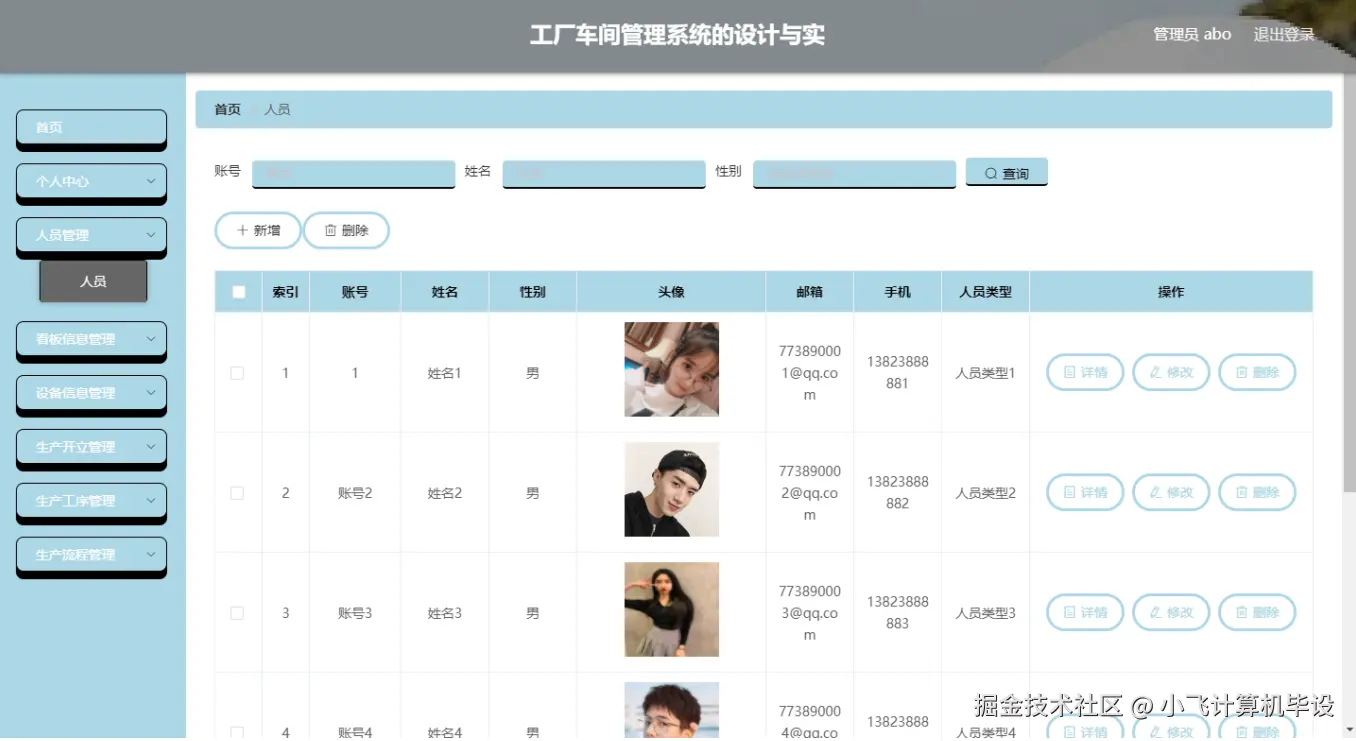The image size is (1356, 741).
Task: Click 详情 icon in row 姓名3
Action: (1069, 612)
